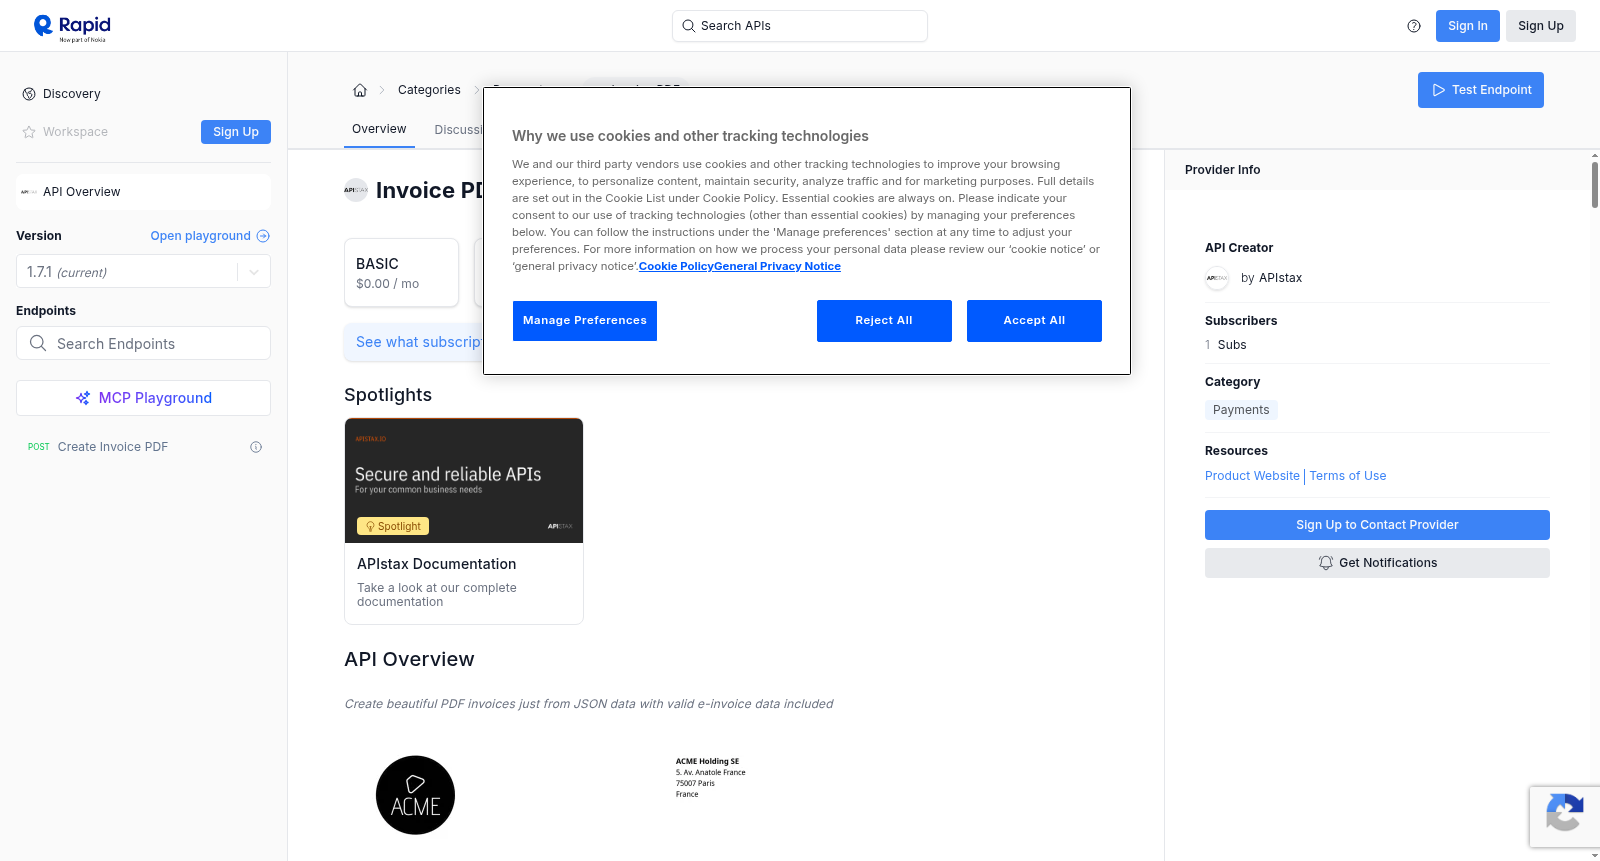Click the Test Endpoint button
1600x861 pixels.
(1481, 90)
